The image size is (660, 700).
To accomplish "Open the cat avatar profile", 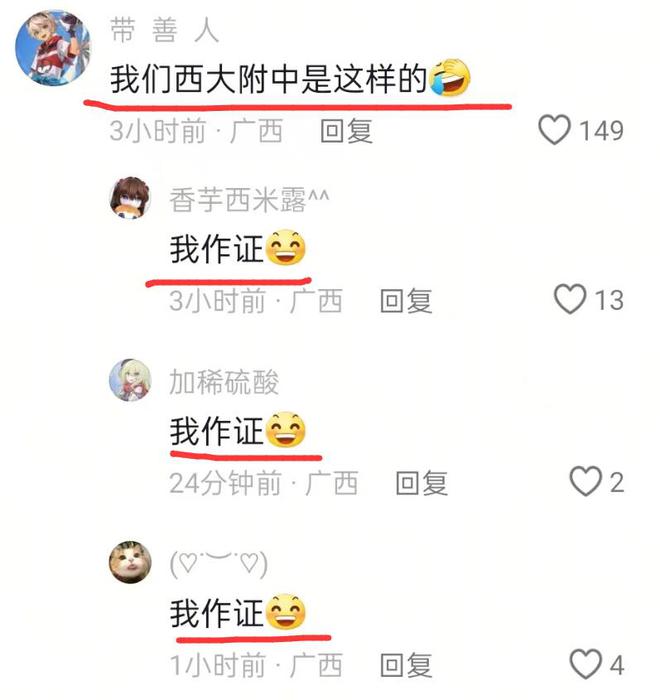I will click(130, 562).
